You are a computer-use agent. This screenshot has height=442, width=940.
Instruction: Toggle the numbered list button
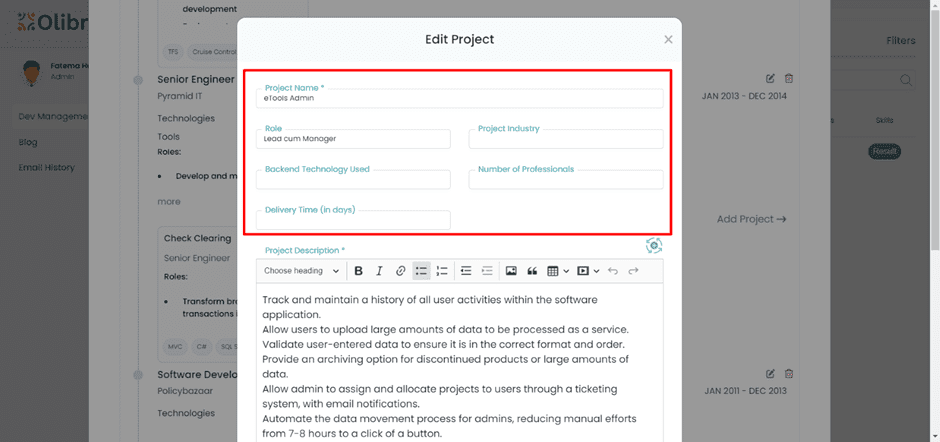[442, 271]
